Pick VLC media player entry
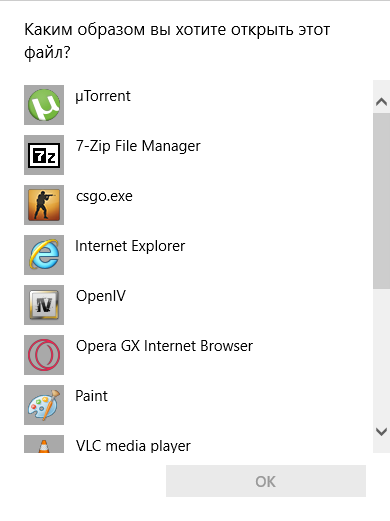The image size is (390, 521). [x=133, y=446]
